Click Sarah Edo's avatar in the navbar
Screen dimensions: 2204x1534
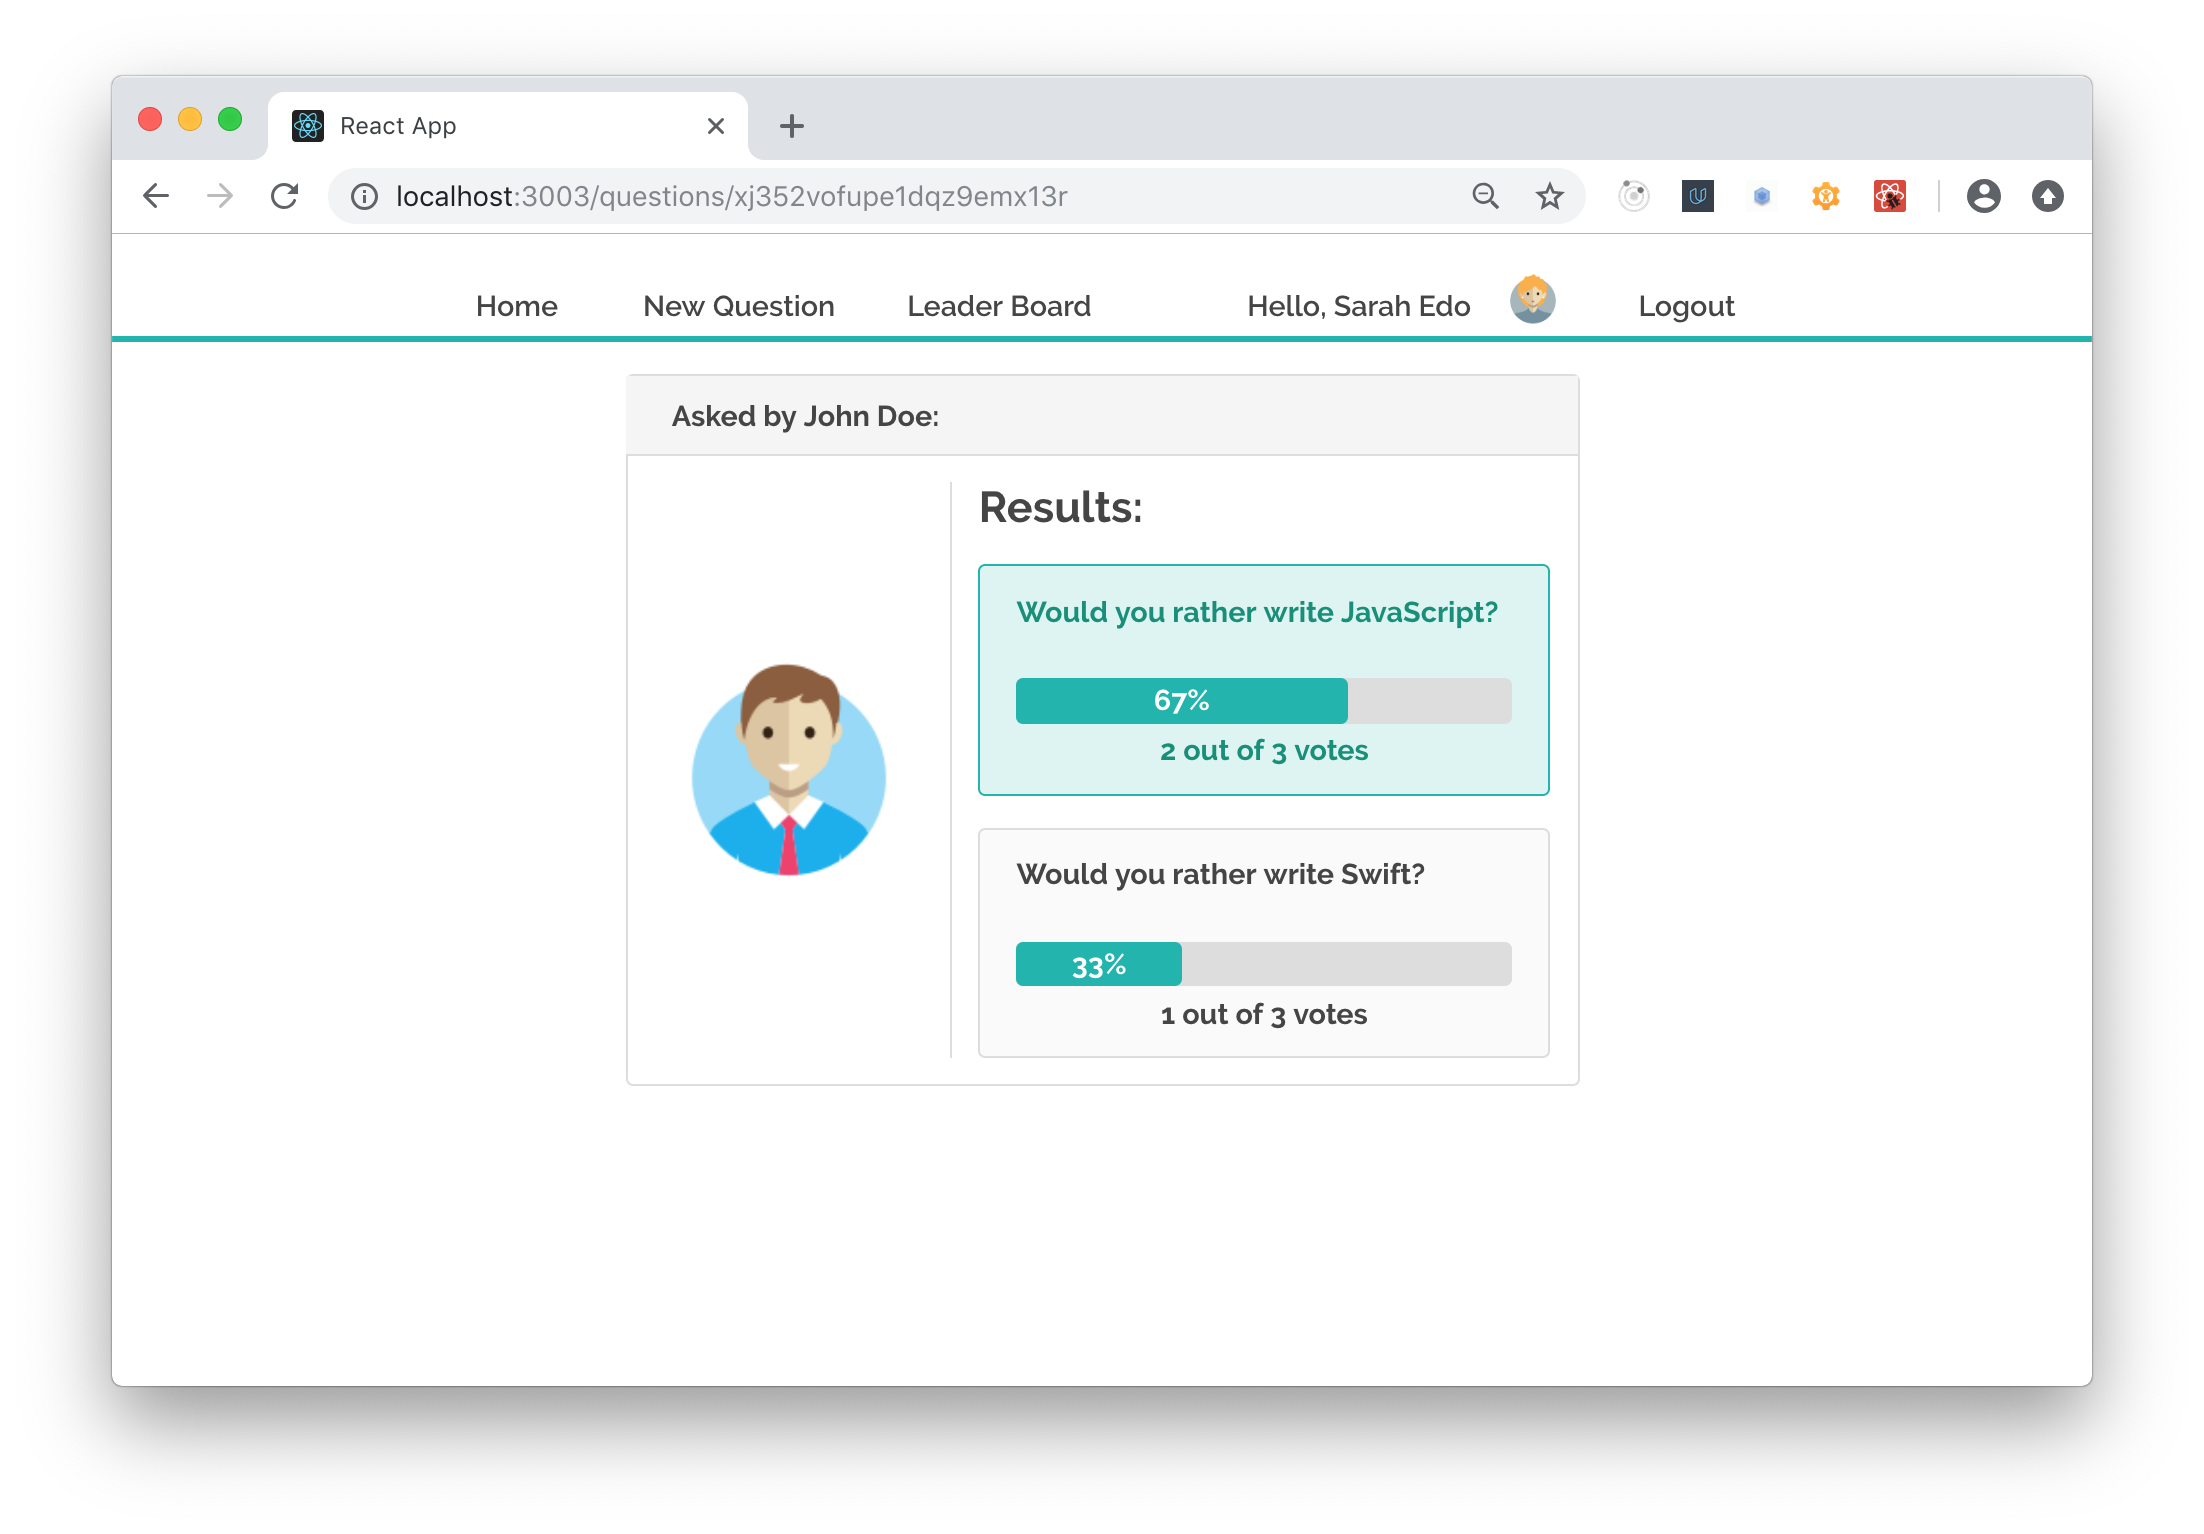[x=1533, y=300]
